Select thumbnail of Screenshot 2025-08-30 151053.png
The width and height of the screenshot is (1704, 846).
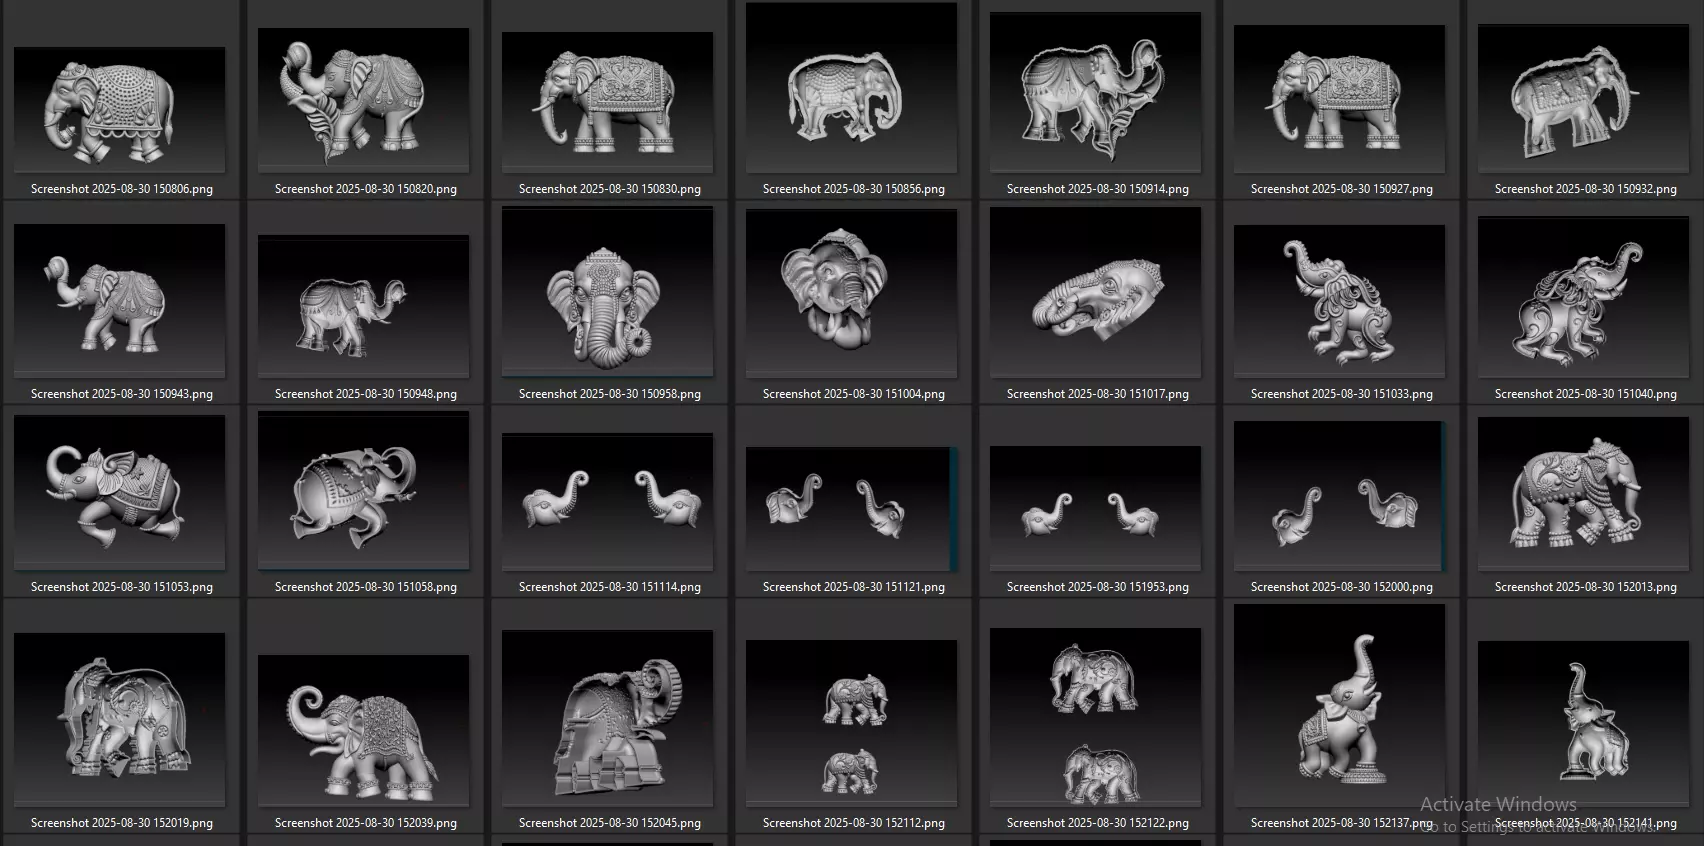coord(120,493)
